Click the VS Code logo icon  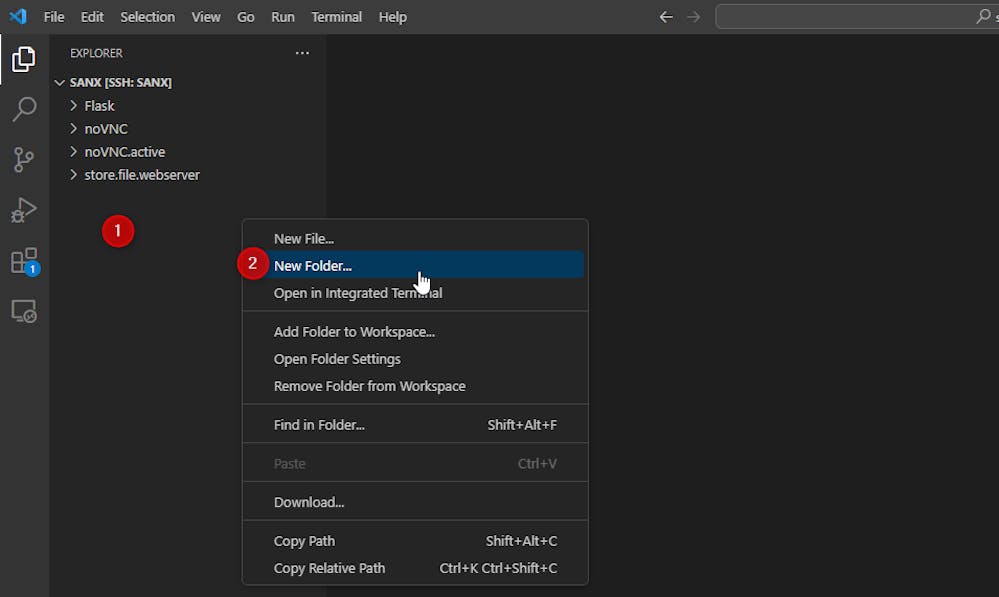pyautogui.click(x=18, y=17)
